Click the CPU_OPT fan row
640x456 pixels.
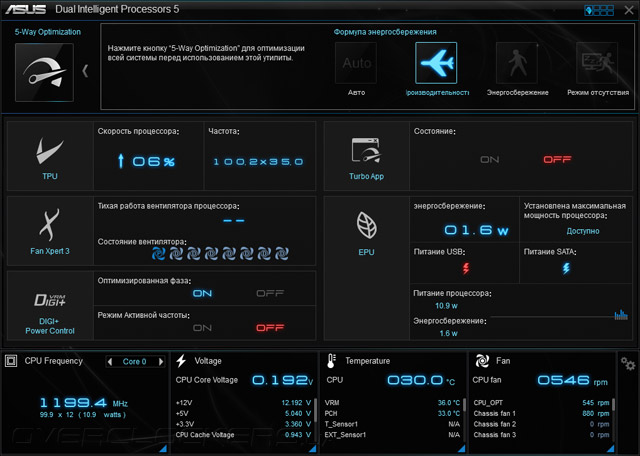(x=541, y=403)
